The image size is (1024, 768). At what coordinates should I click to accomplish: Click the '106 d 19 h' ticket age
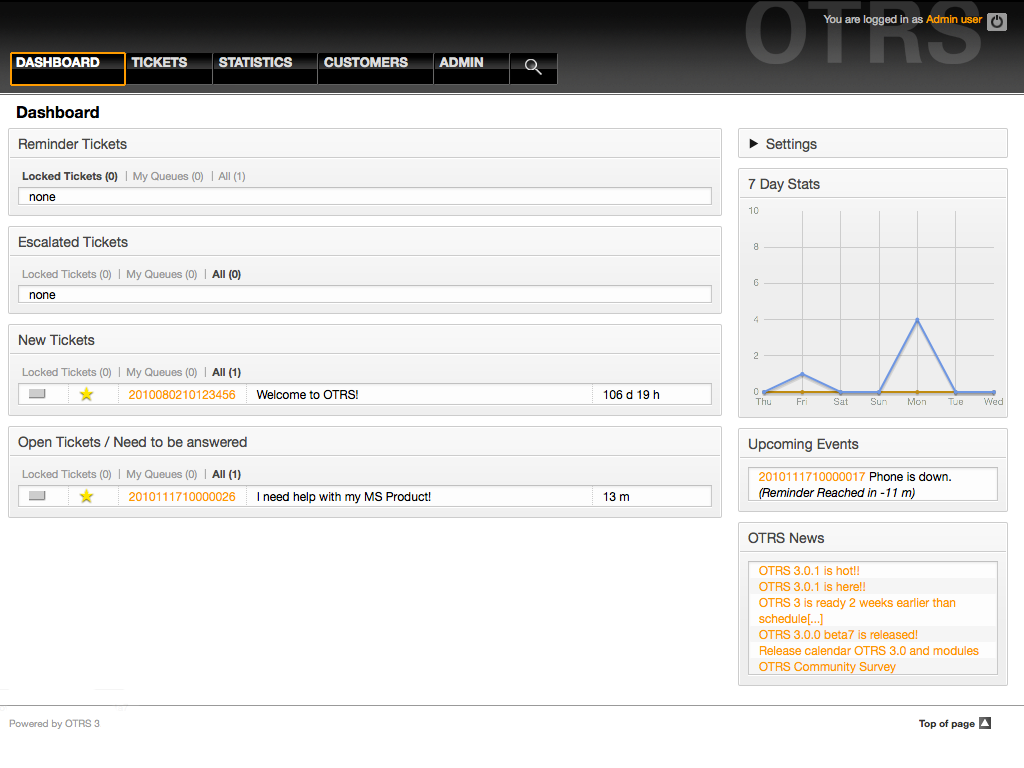(x=631, y=394)
